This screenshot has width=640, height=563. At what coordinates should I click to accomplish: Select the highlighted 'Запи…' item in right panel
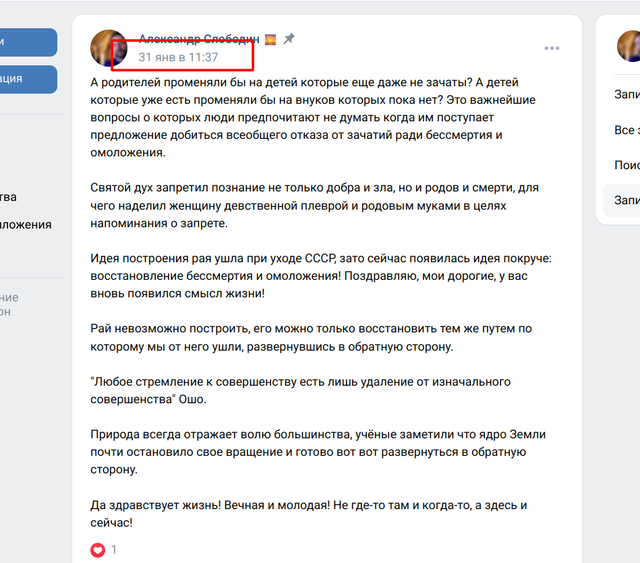[x=622, y=200]
